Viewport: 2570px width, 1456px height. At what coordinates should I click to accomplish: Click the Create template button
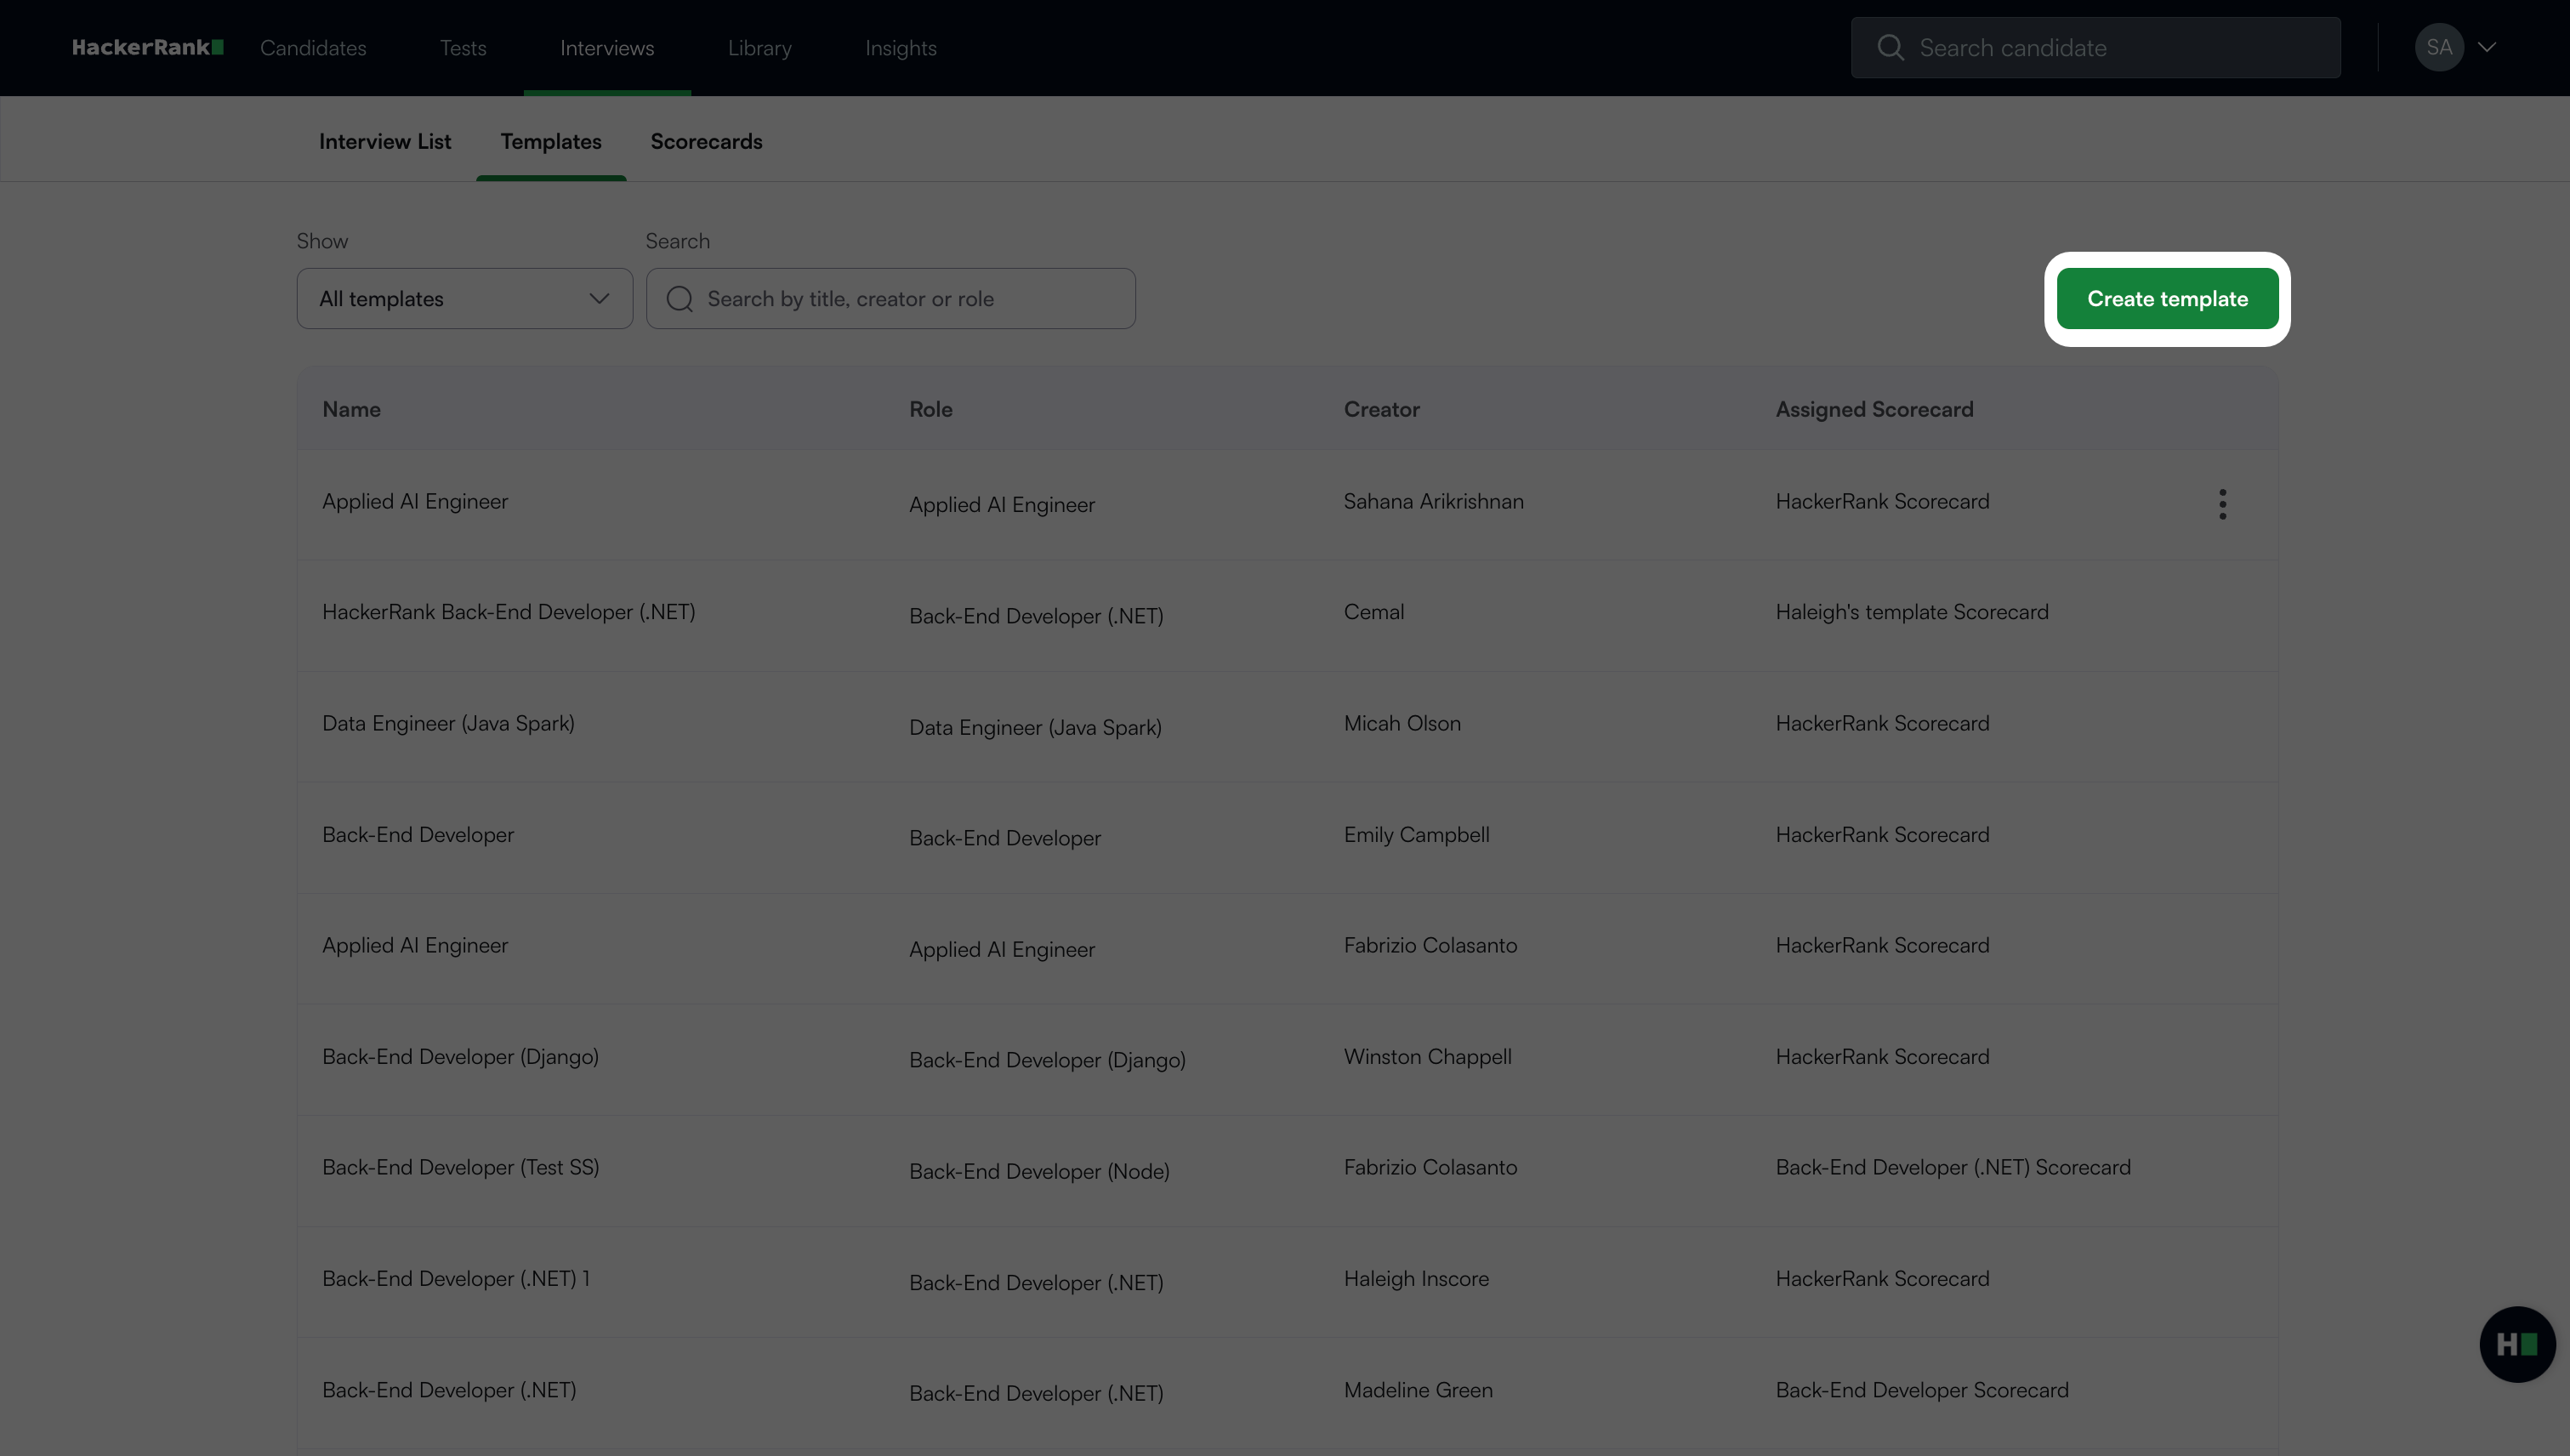tap(2167, 299)
